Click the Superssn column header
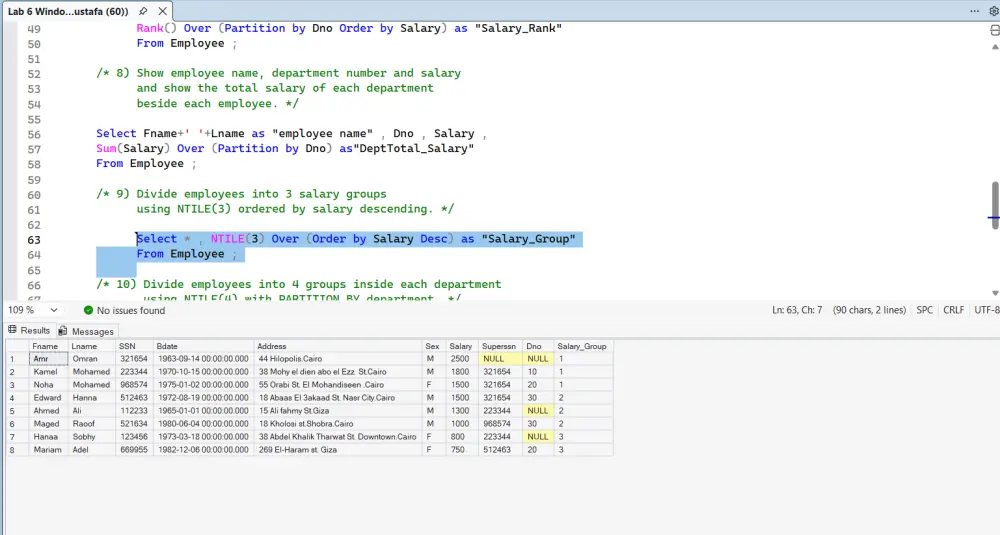This screenshot has height=535, width=1000. pyautogui.click(x=499, y=346)
